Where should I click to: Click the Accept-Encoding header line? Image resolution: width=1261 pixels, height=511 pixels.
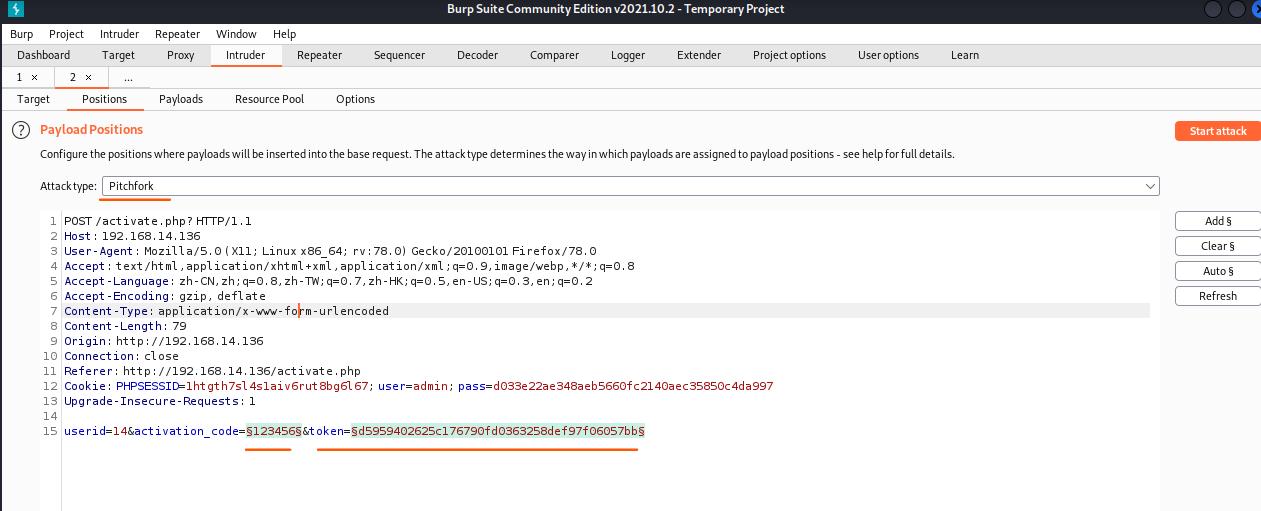point(165,296)
